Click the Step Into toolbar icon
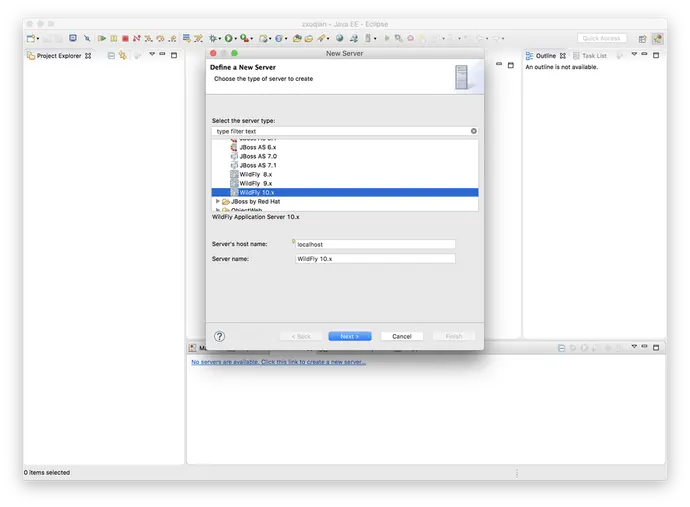690x507 pixels. (148, 38)
